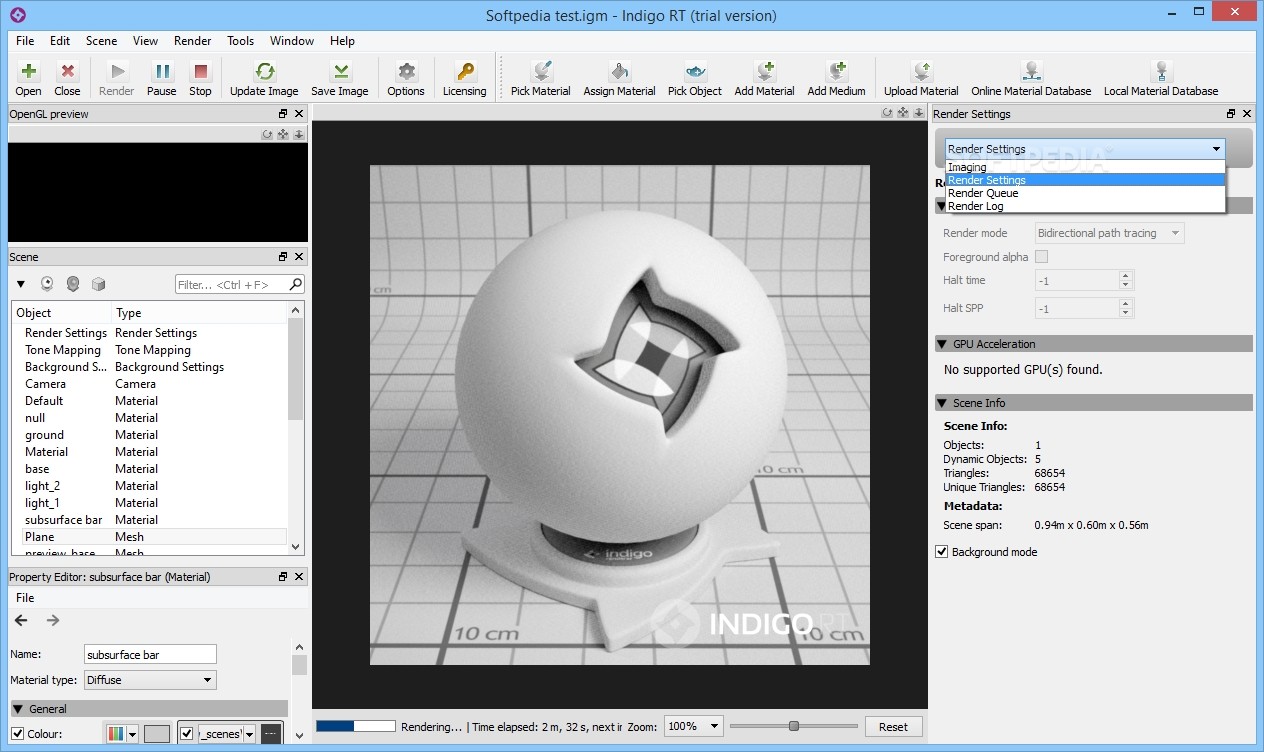This screenshot has width=1264, height=752.
Task: Open the Online Material Database
Action: 1031,72
